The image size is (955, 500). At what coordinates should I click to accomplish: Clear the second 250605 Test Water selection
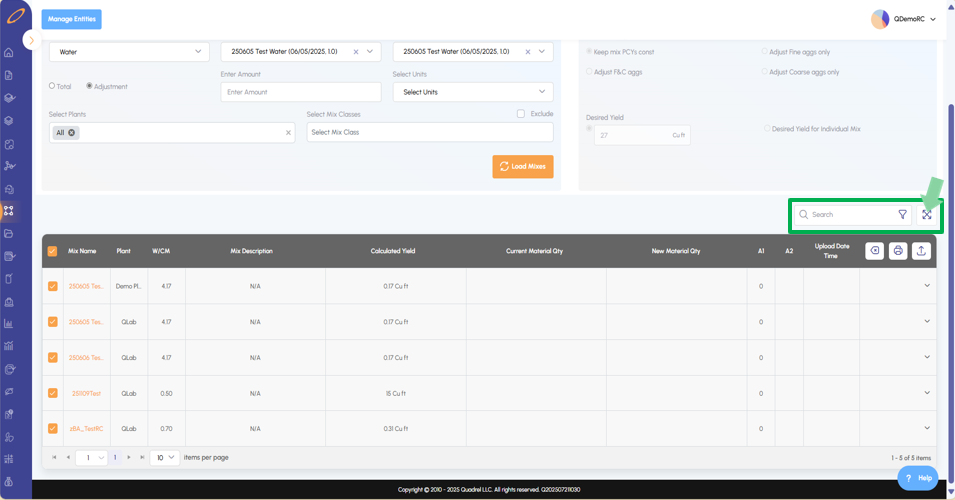tap(527, 52)
